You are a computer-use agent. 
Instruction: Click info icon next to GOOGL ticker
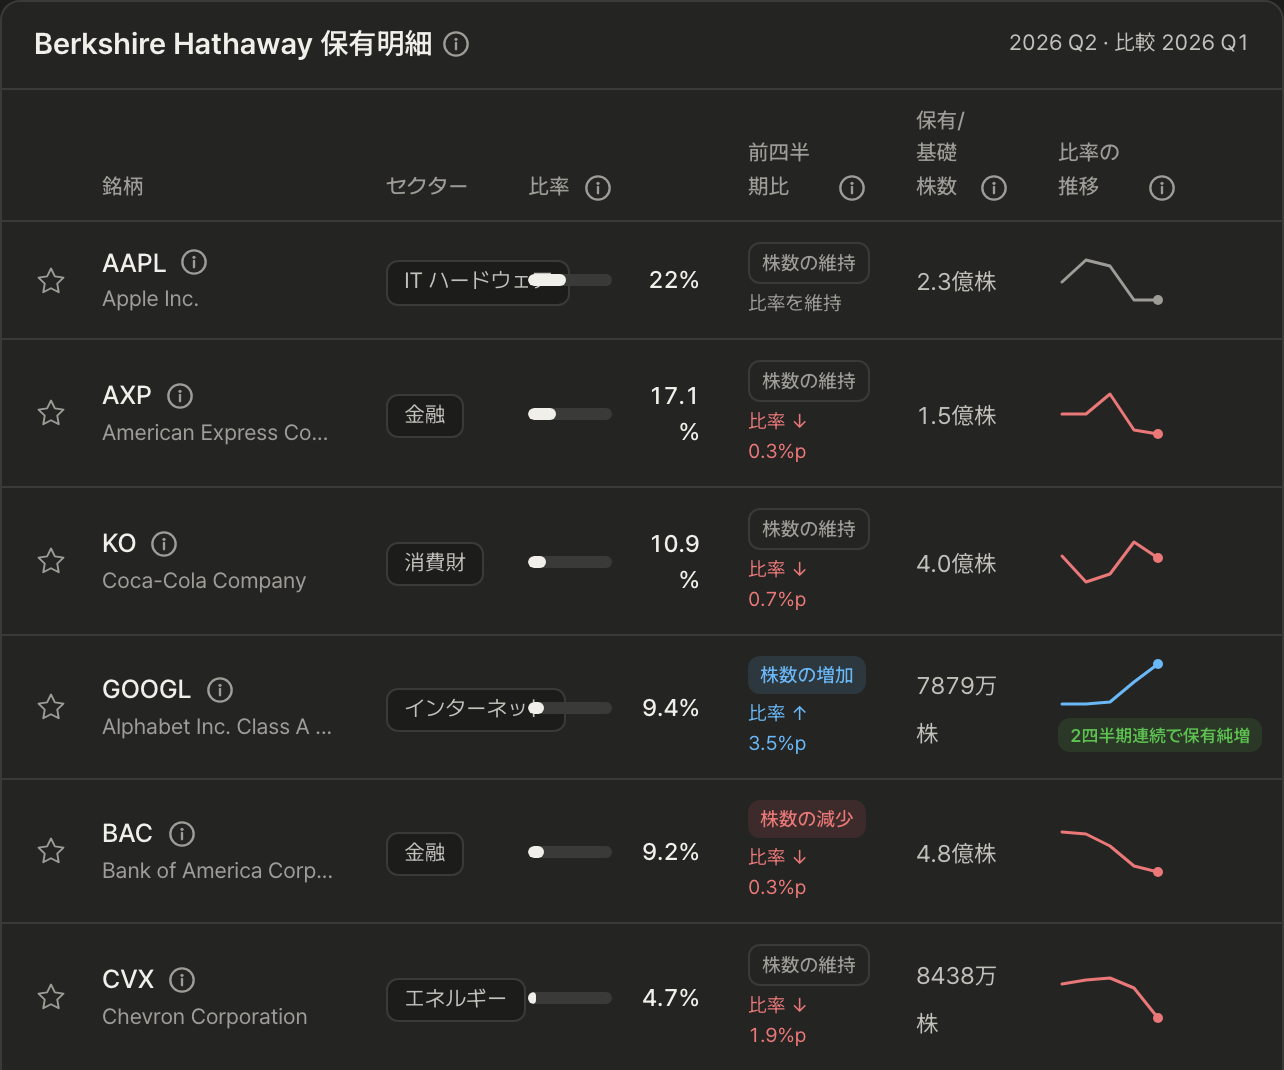[x=220, y=690]
